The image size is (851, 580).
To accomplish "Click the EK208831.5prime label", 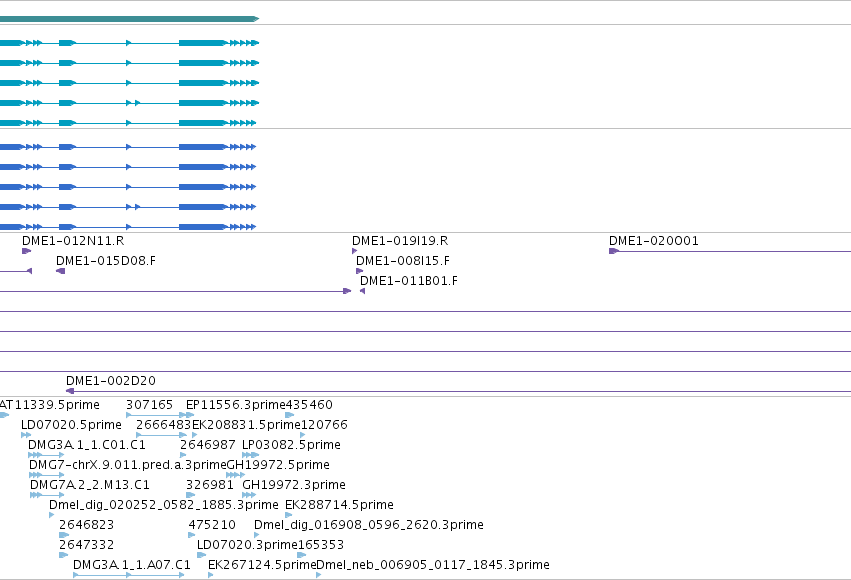I will (246, 425).
